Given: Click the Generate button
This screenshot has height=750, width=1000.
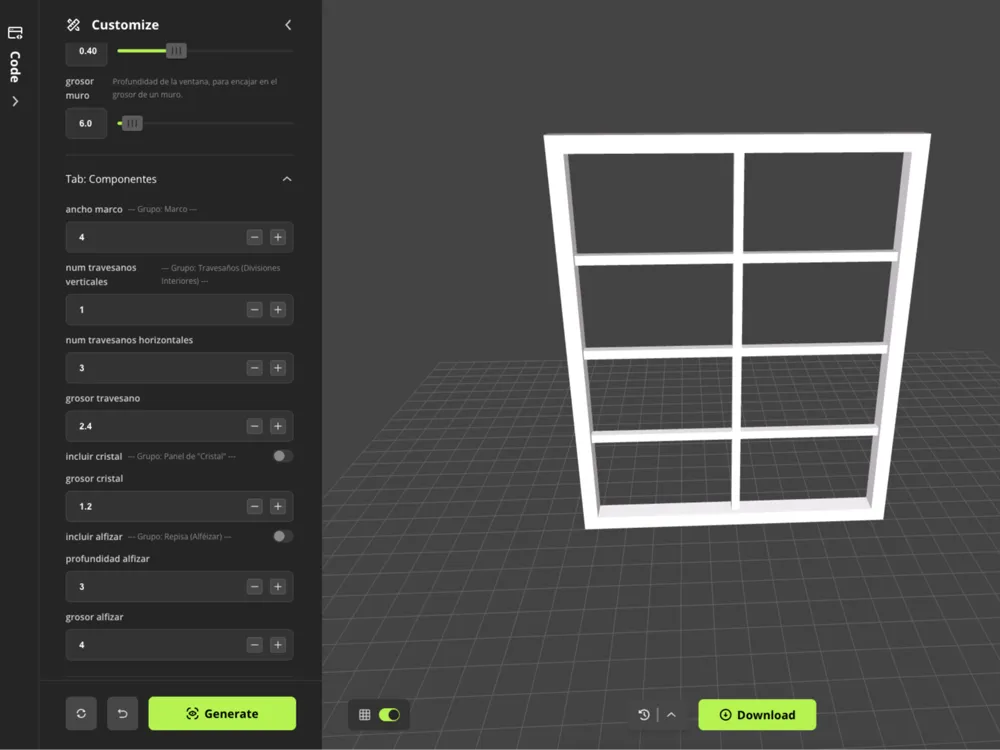Looking at the screenshot, I should pos(222,714).
